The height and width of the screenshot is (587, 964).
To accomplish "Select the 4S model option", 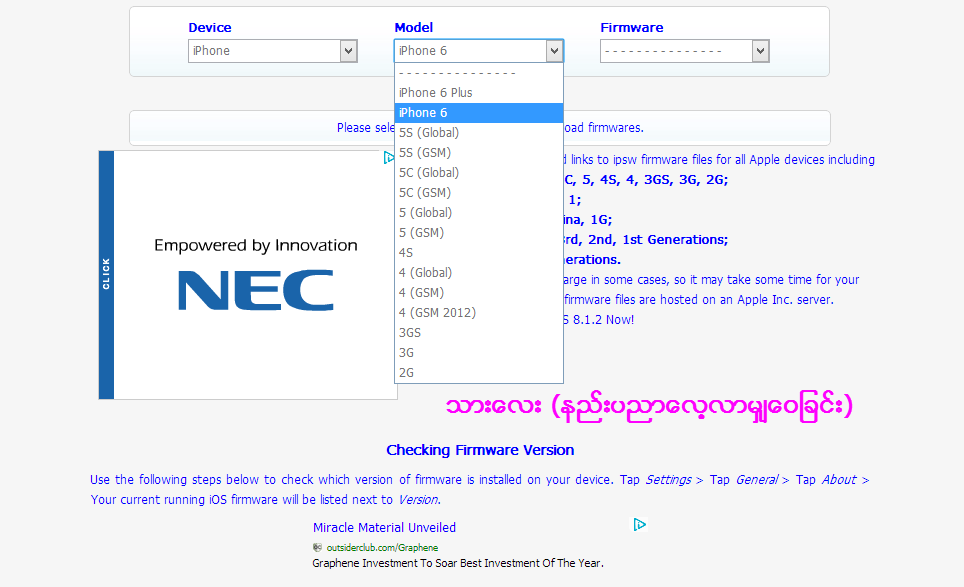I will pyautogui.click(x=478, y=253).
